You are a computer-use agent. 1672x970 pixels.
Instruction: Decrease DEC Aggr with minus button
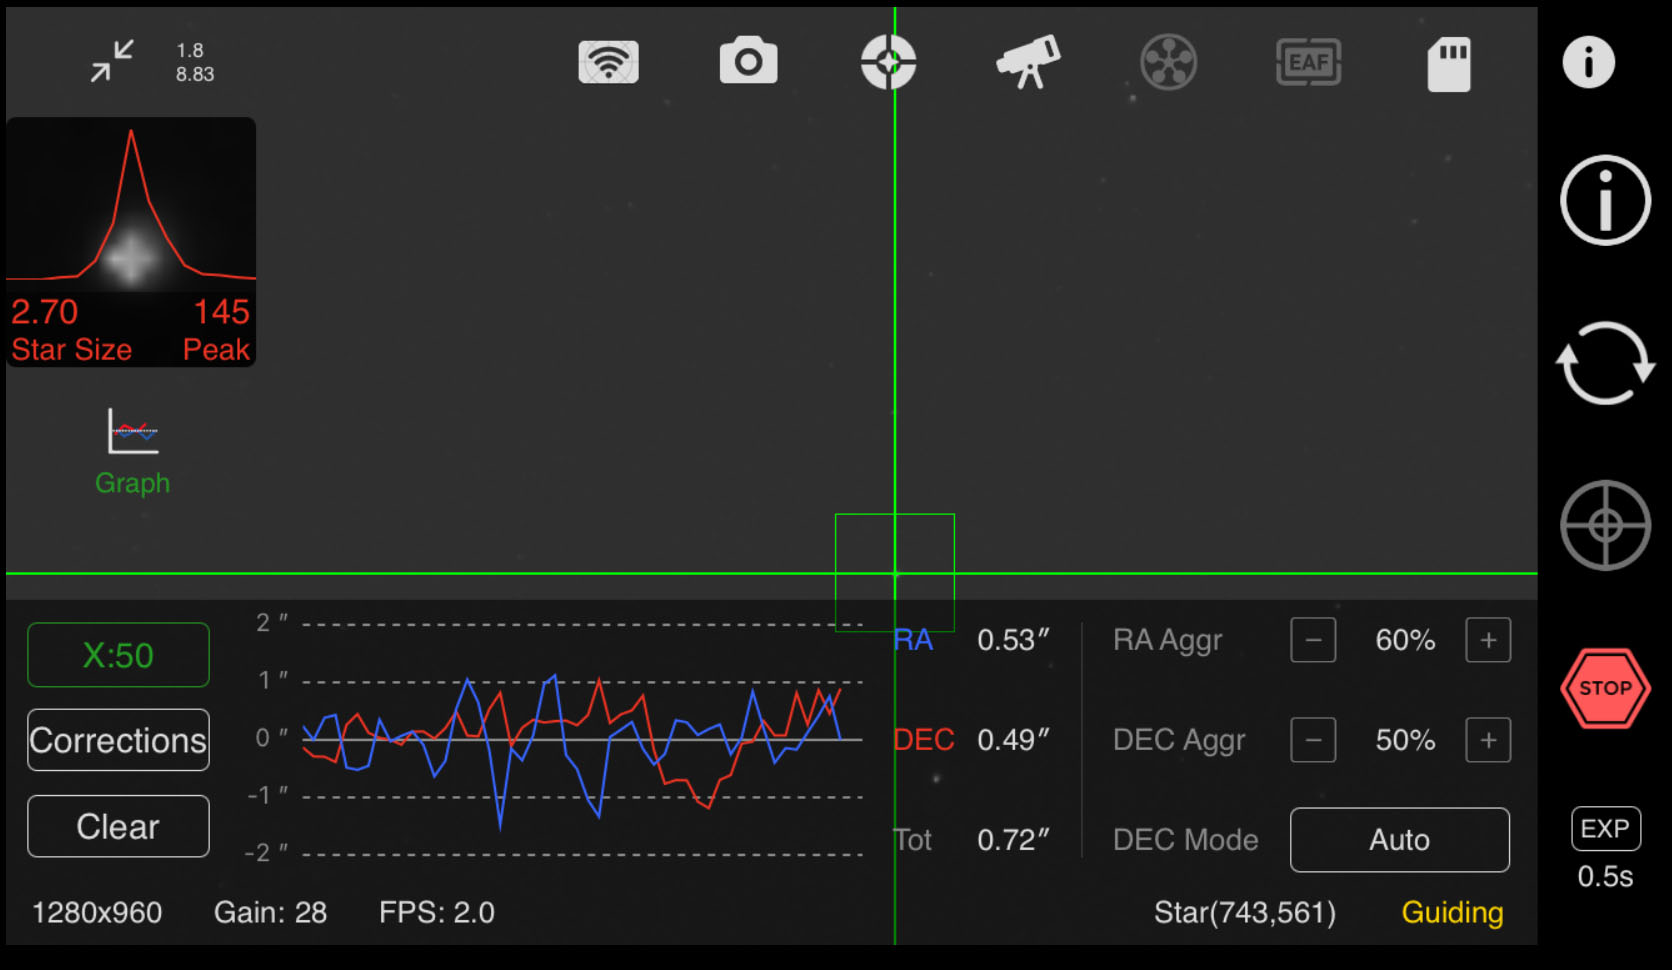pos(1313,740)
